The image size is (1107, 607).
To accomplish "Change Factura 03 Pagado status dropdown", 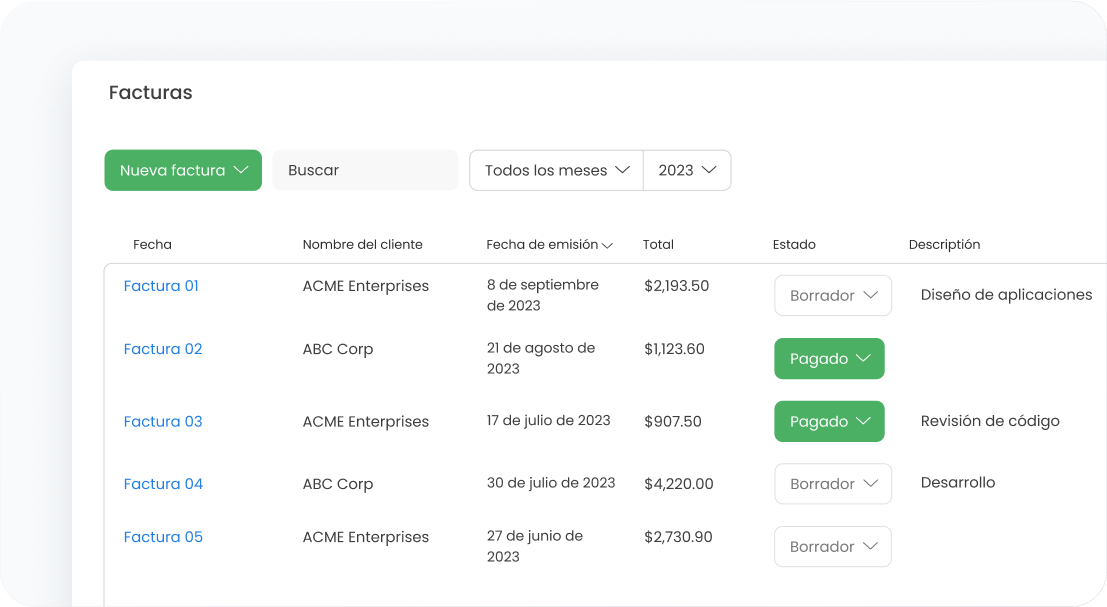I will click(830, 421).
